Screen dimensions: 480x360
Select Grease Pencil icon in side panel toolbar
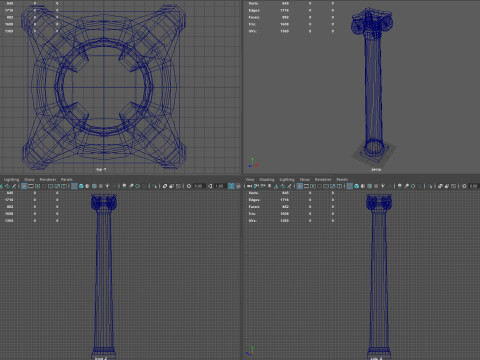[289, 186]
